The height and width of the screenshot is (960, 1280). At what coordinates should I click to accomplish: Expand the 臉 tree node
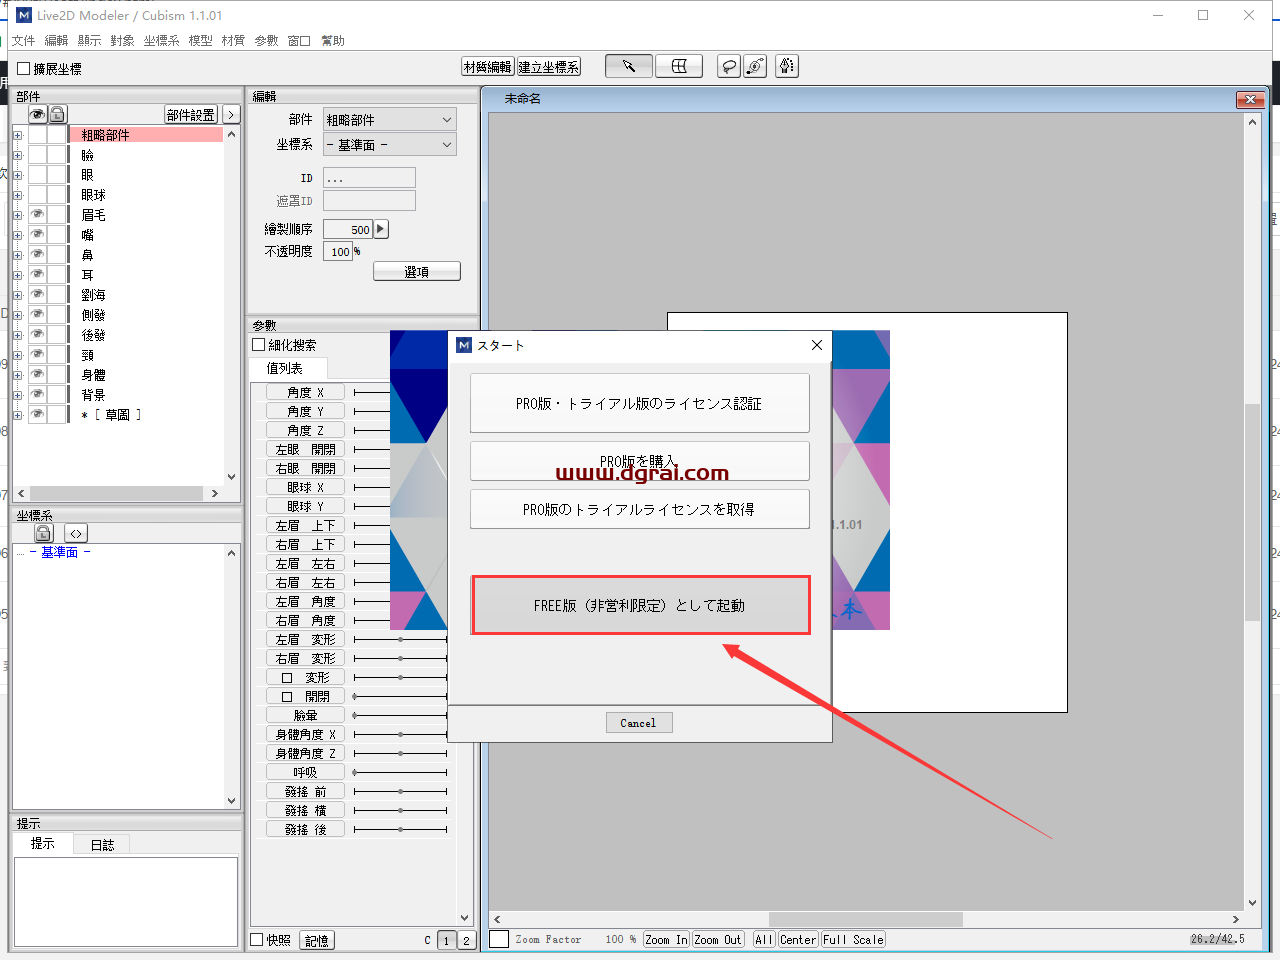tap(17, 155)
